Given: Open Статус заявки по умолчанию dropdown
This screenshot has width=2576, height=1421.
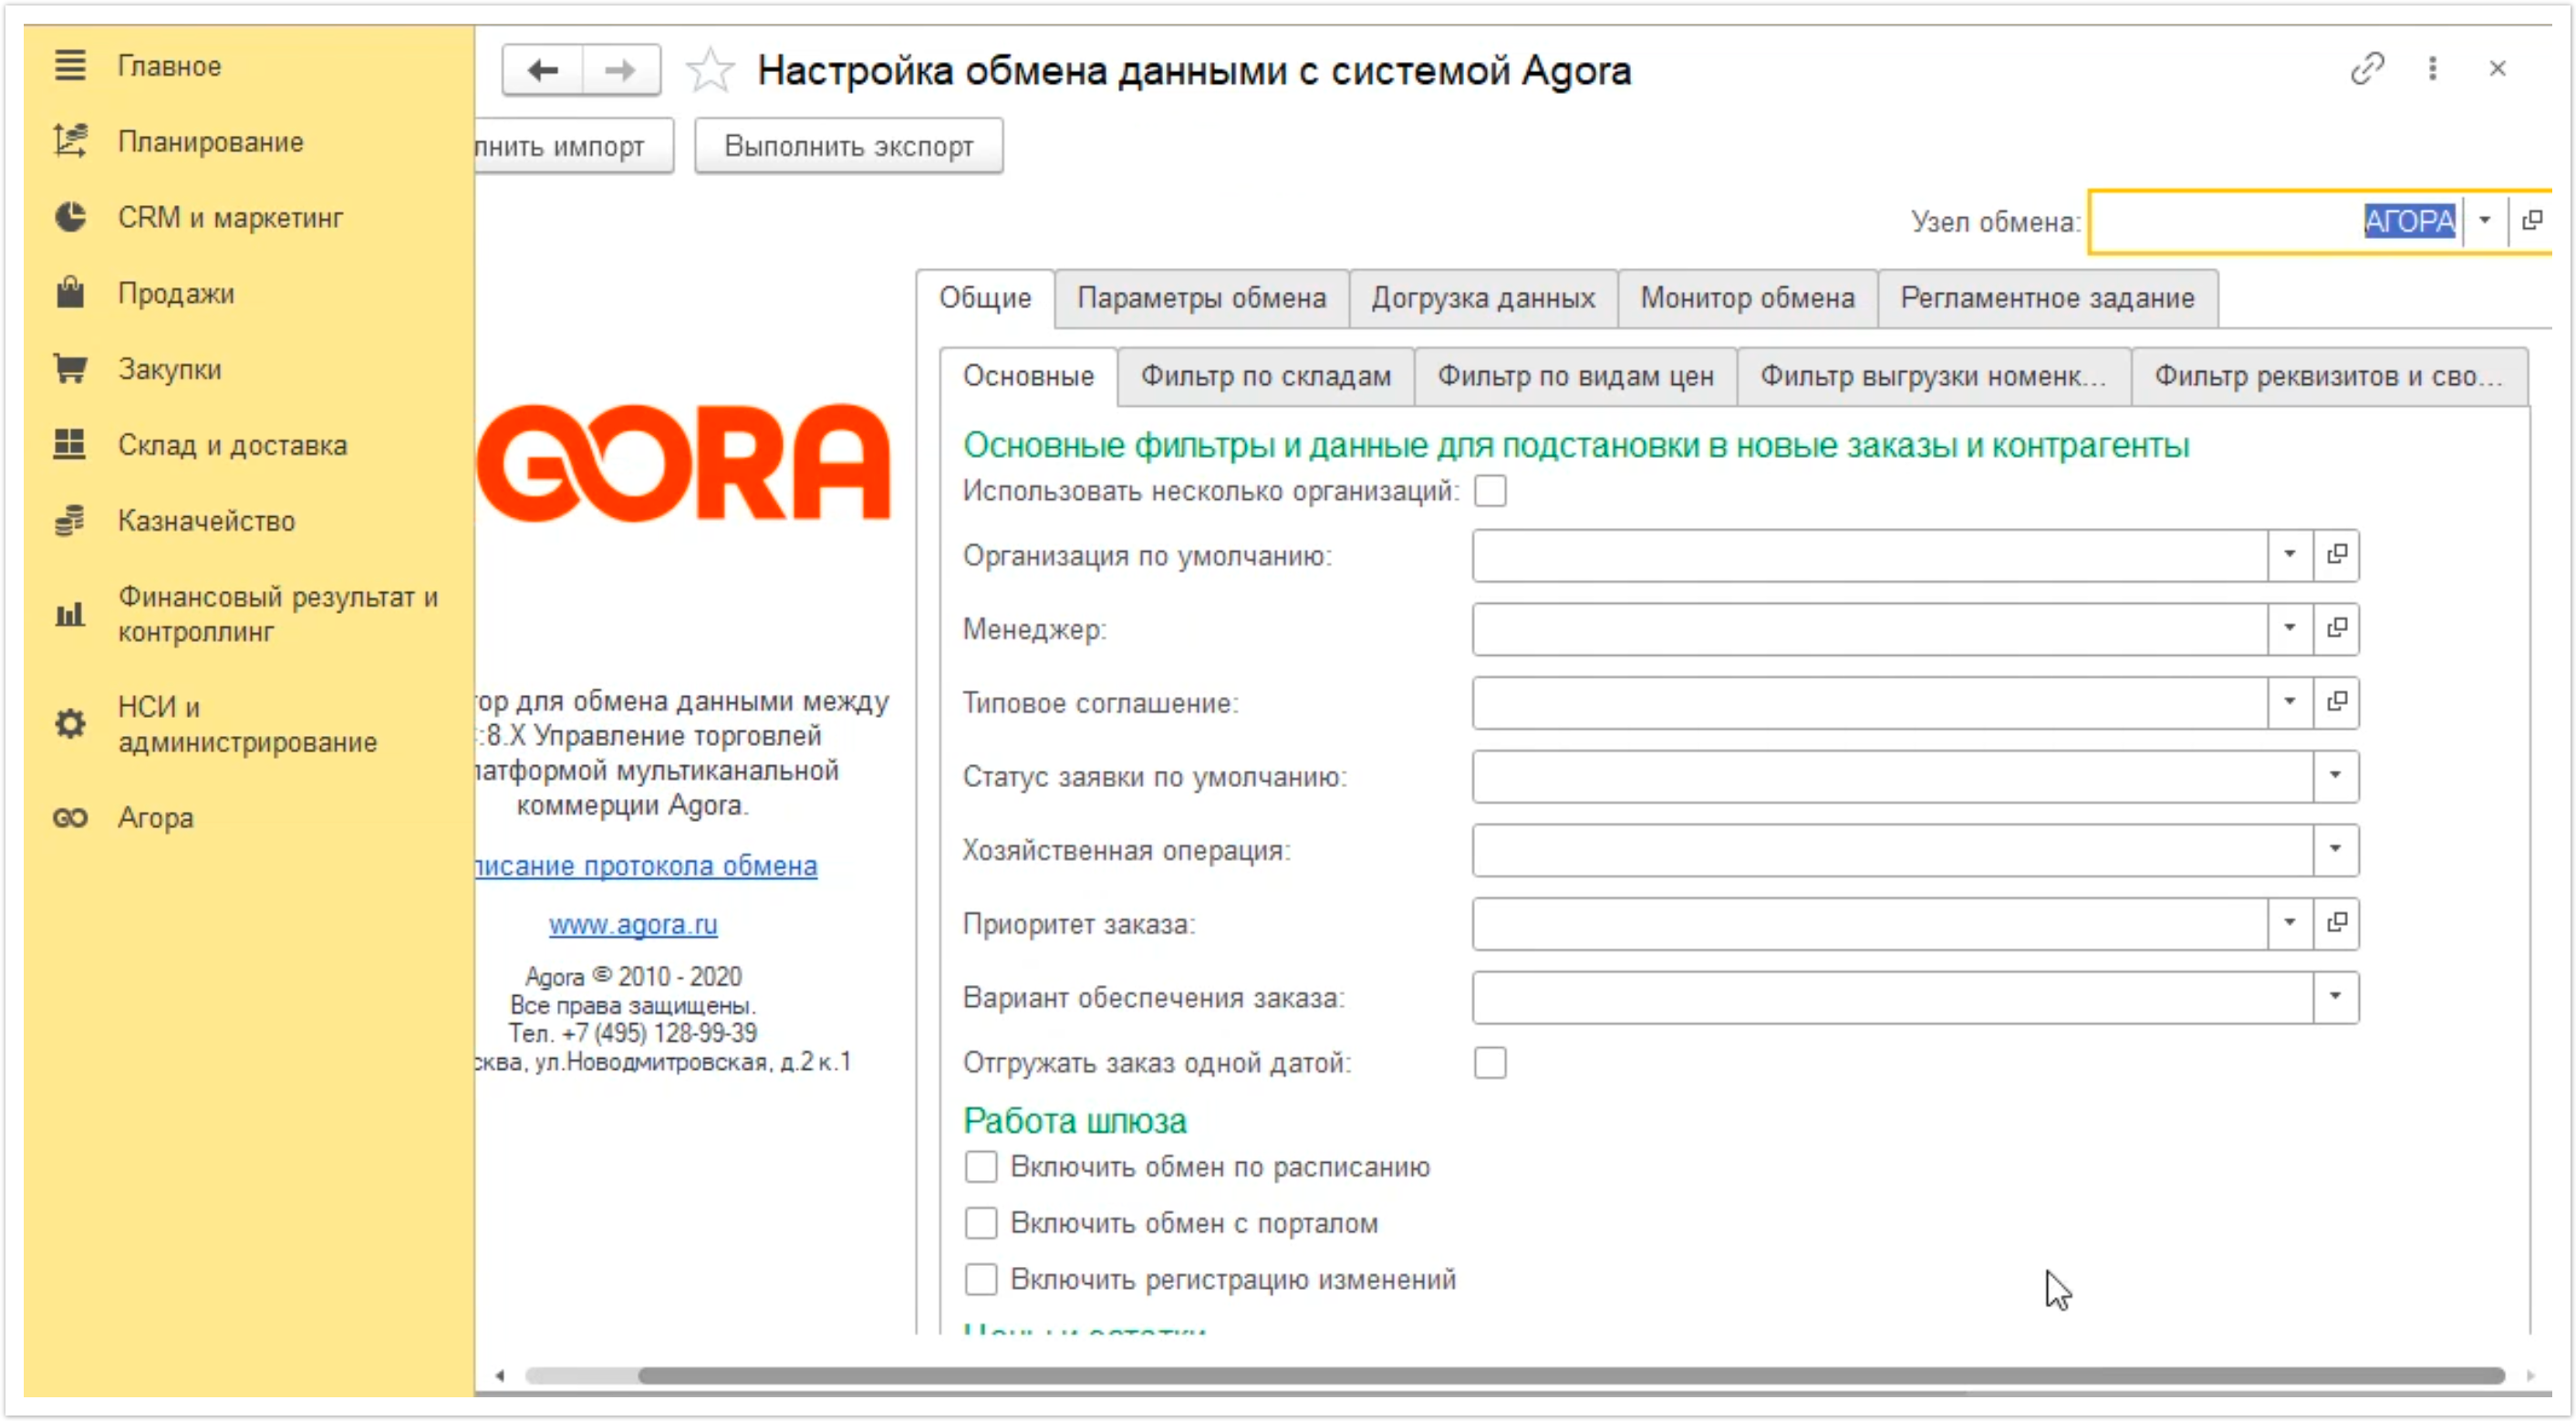Looking at the screenshot, I should (2335, 776).
